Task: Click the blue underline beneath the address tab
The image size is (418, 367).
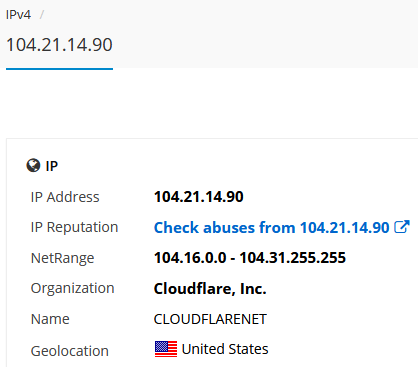Action: pyautogui.click(x=59, y=69)
